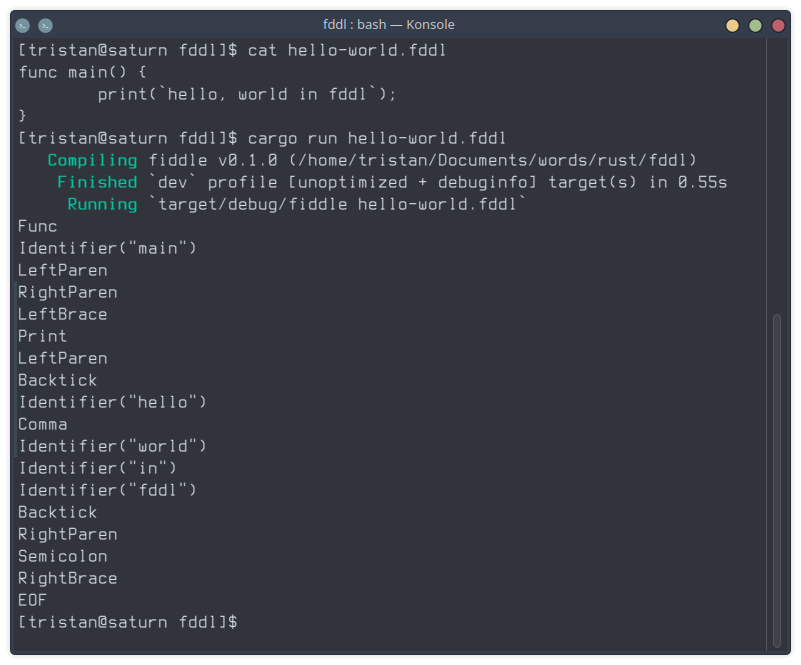Click the second terminal icon in title bar
This screenshot has height=665, width=801.
pos(45,25)
